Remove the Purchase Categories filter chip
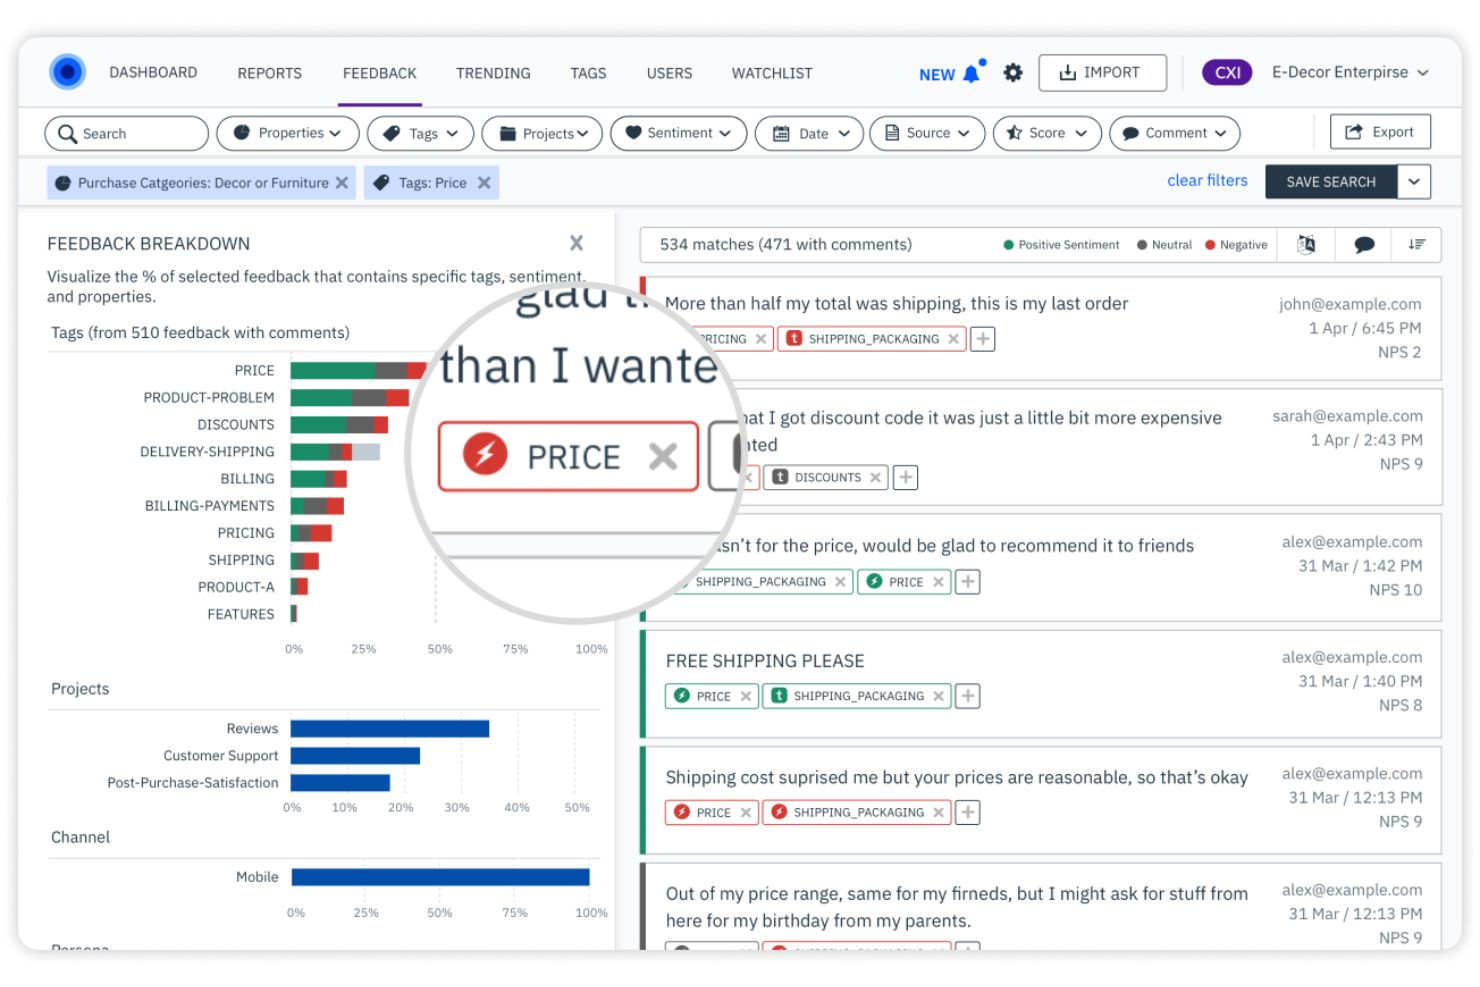1480x987 pixels. [x=341, y=182]
